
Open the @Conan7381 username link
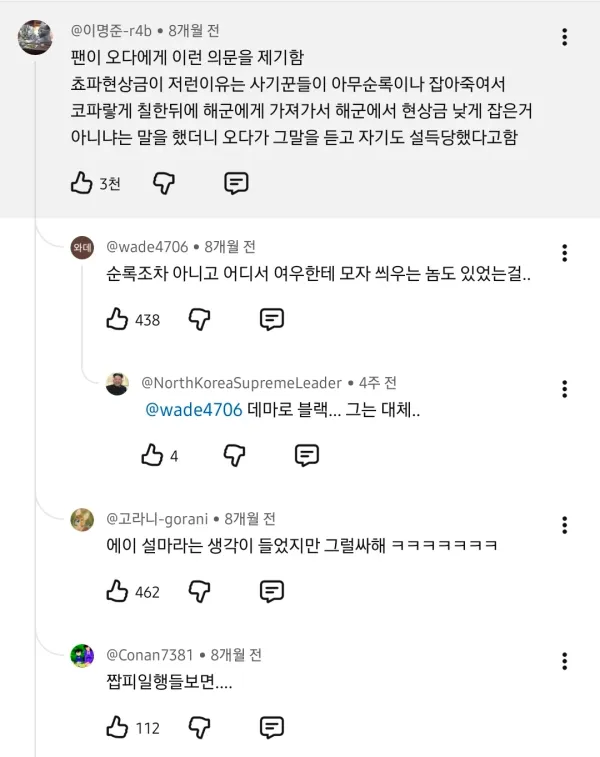pyautogui.click(x=150, y=655)
